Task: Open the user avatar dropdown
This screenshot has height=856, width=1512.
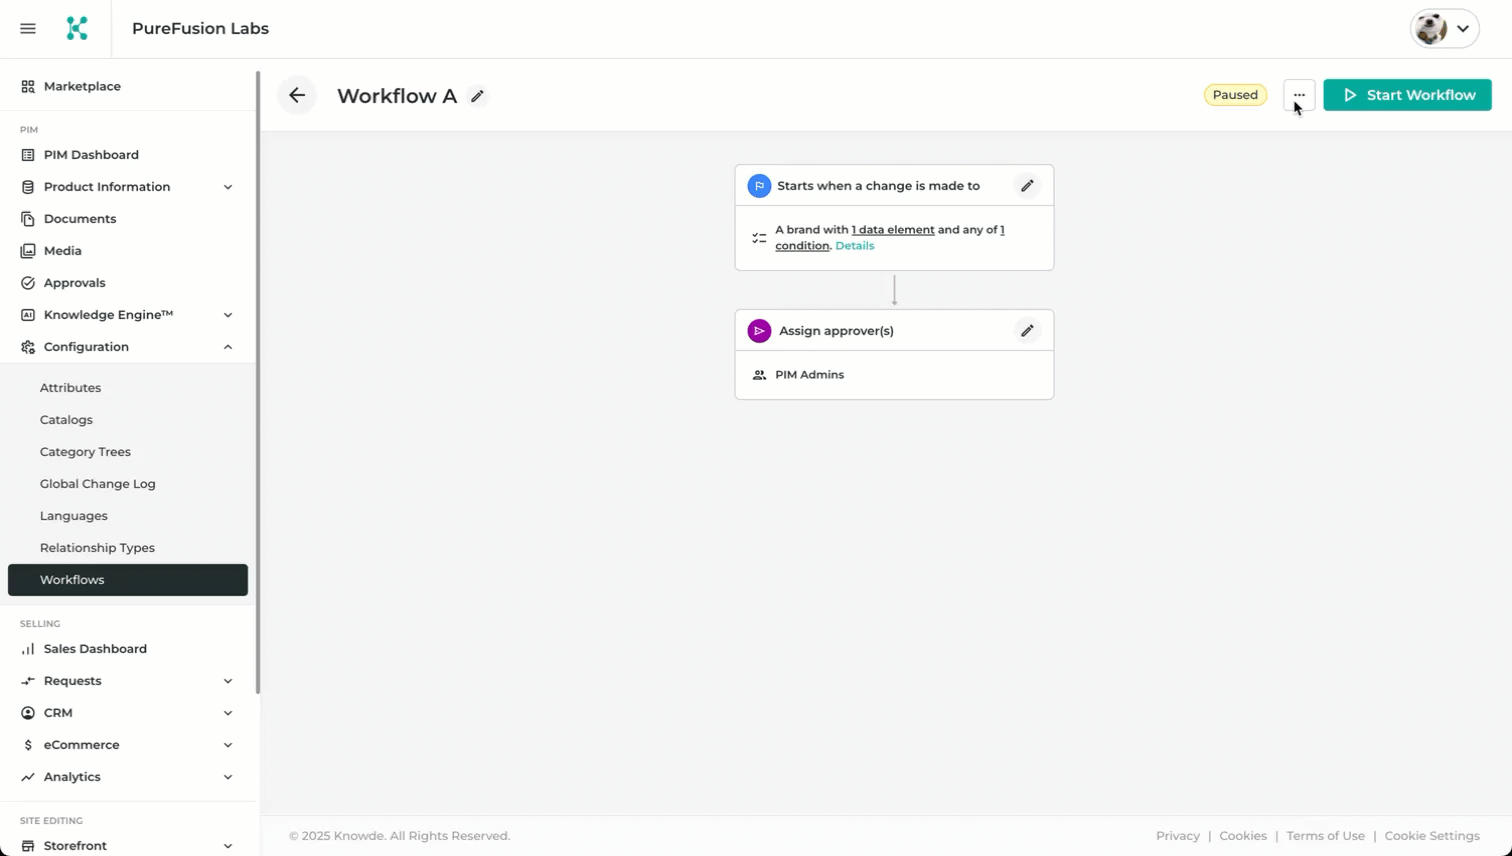Action: [1444, 29]
